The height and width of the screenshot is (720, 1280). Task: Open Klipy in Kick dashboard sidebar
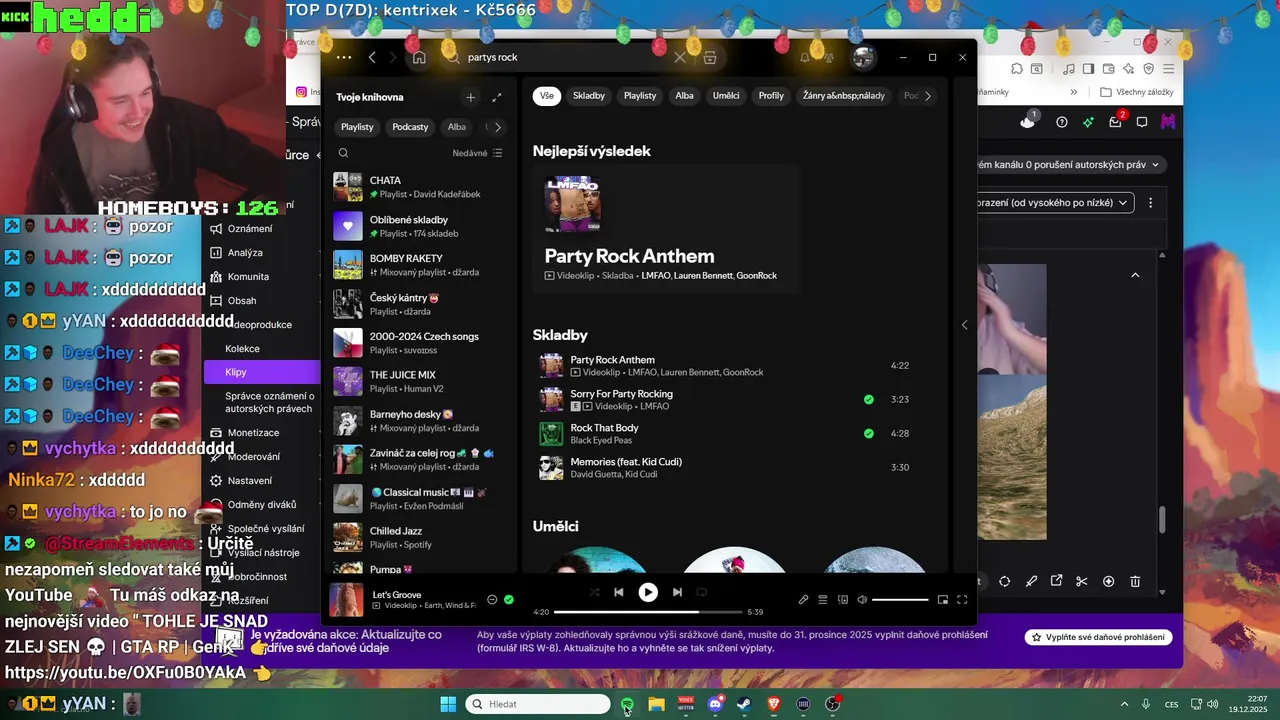[262, 372]
